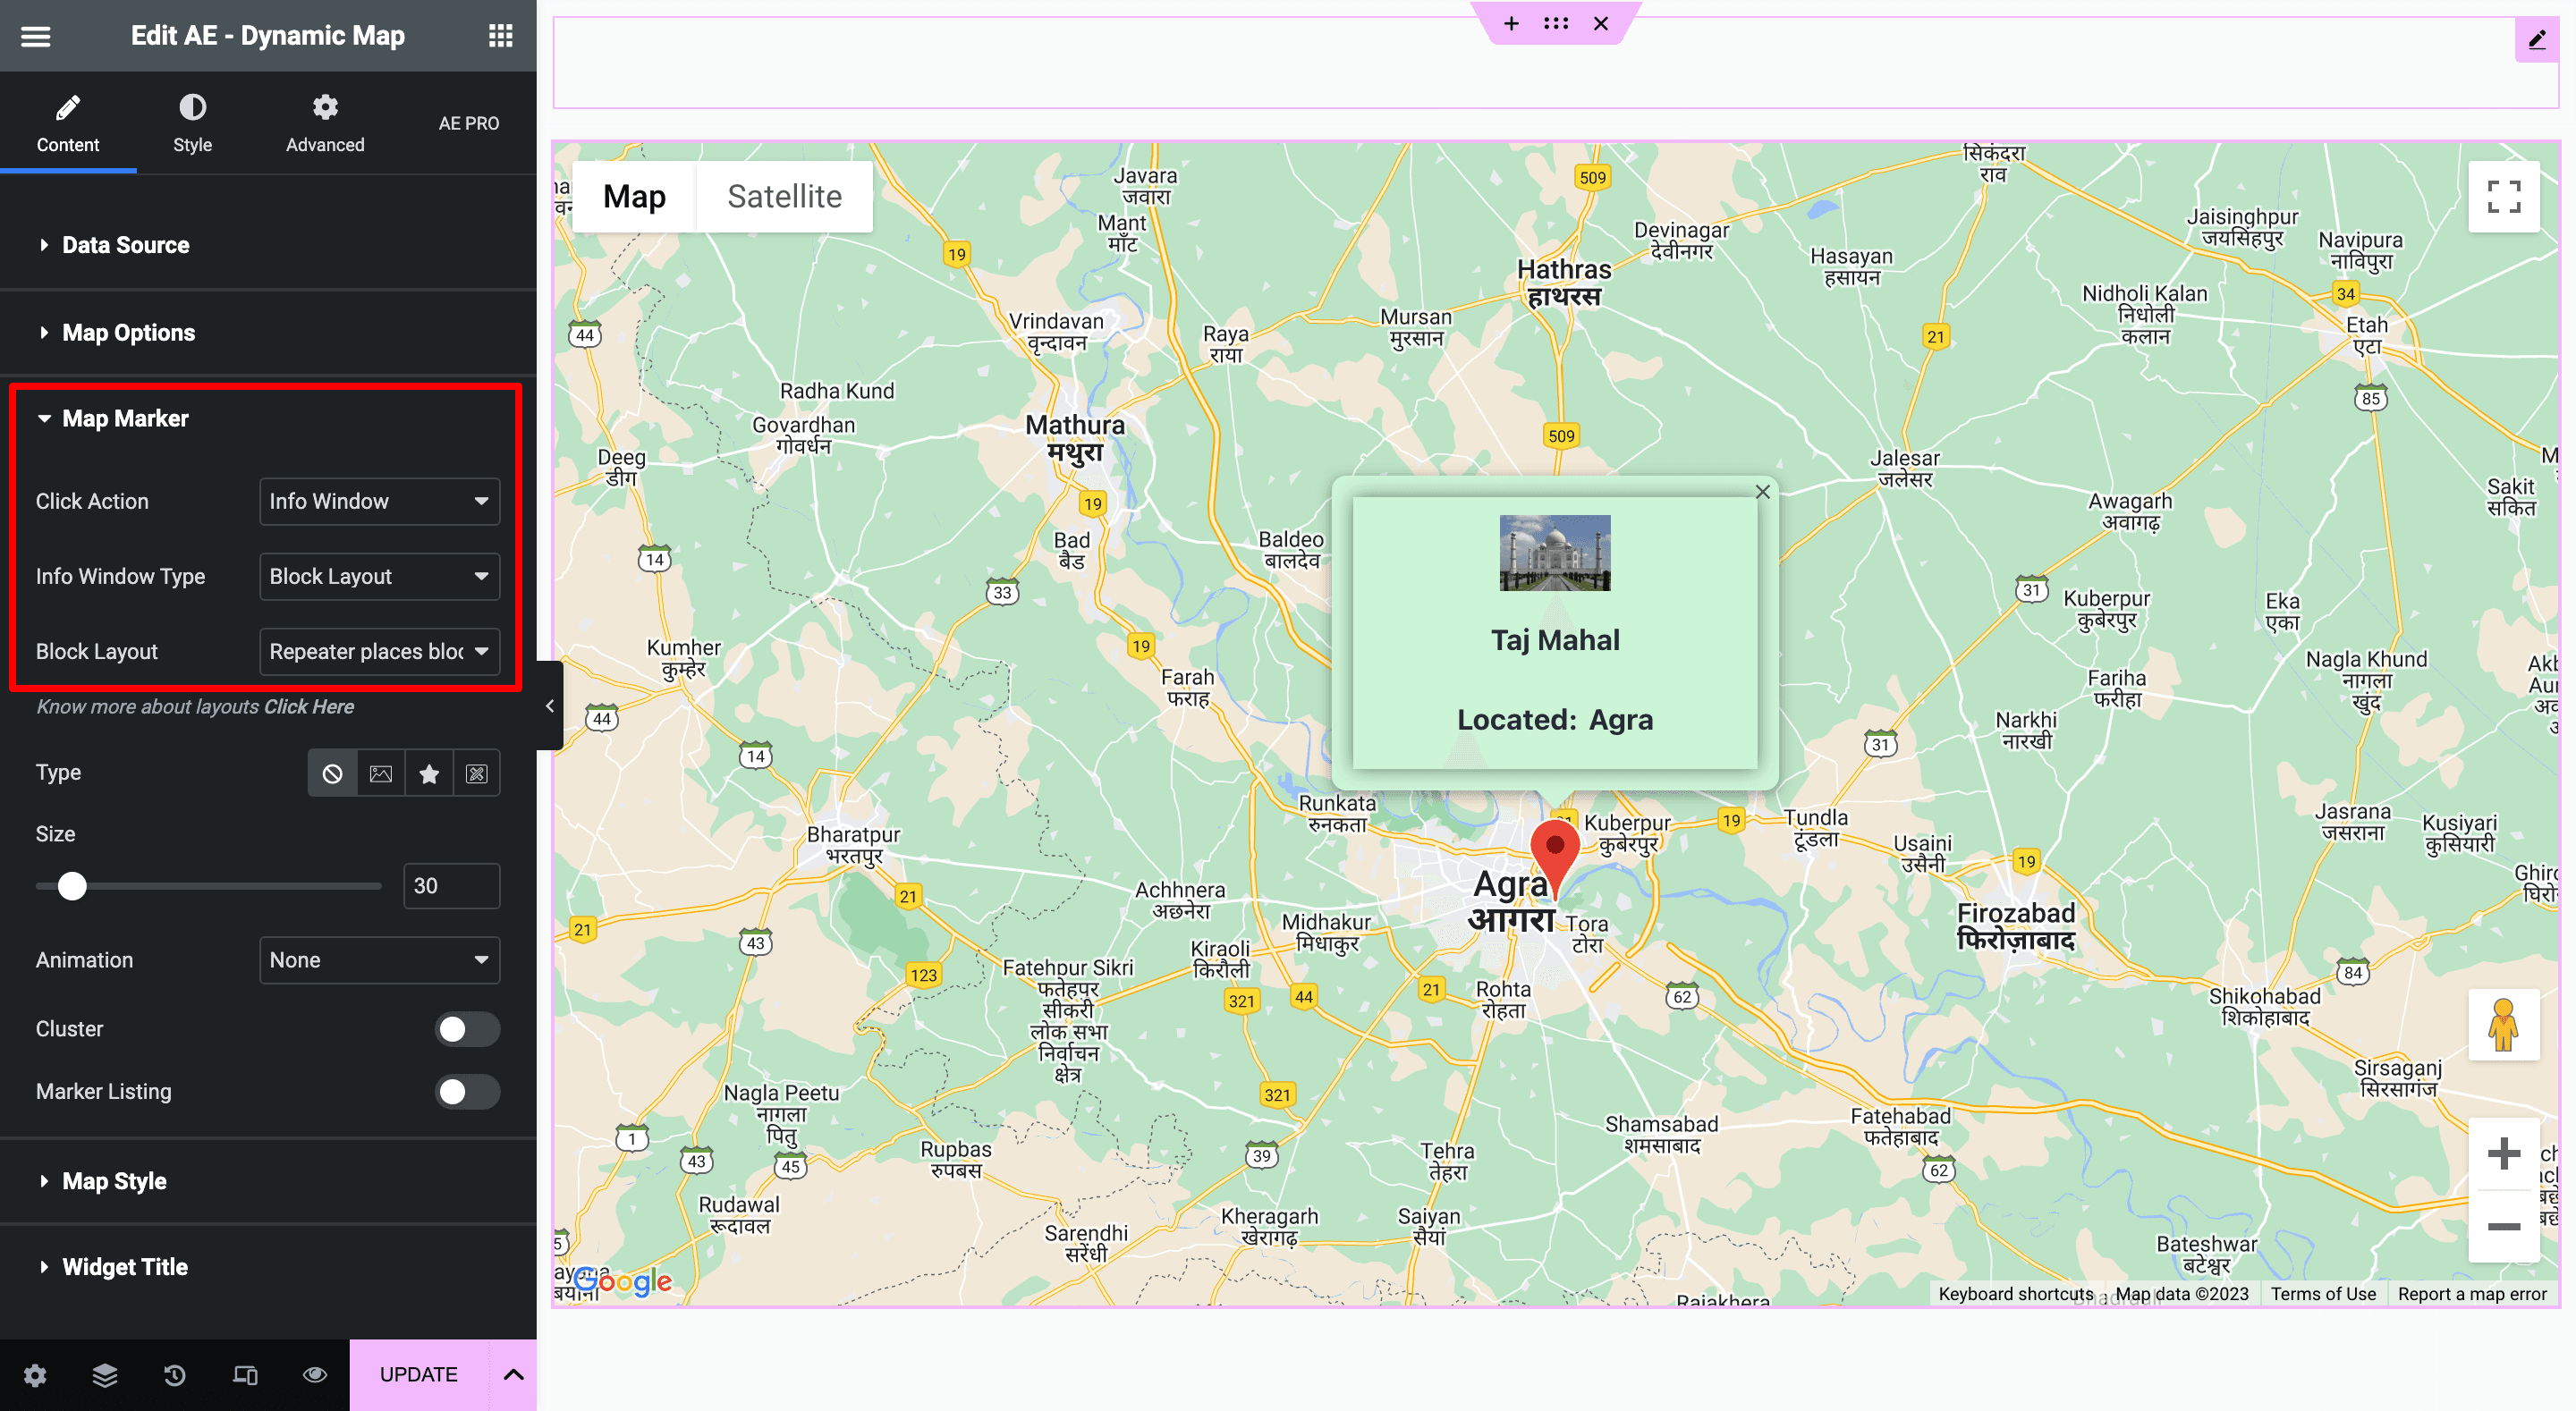
Task: Open the hamburger menu icon
Action: (35, 35)
